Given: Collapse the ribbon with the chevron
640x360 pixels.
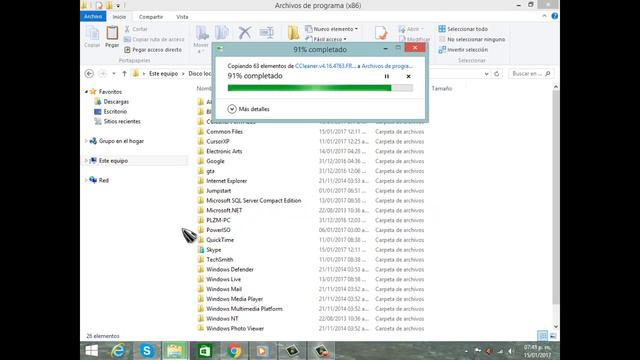Looking at the screenshot, I should [544, 16].
